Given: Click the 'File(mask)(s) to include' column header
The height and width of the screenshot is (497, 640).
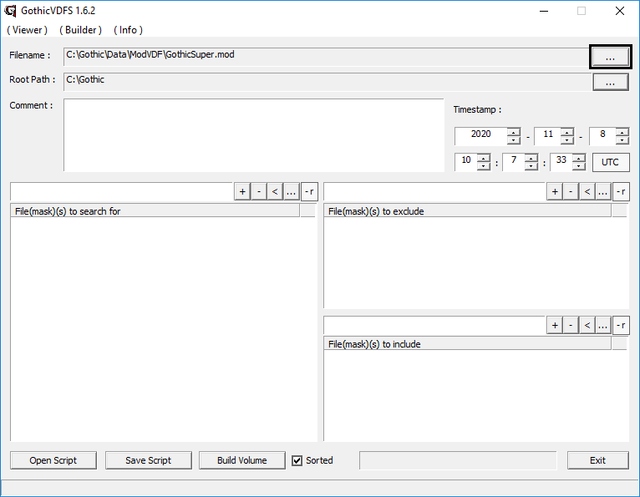Looking at the screenshot, I should 468,344.
